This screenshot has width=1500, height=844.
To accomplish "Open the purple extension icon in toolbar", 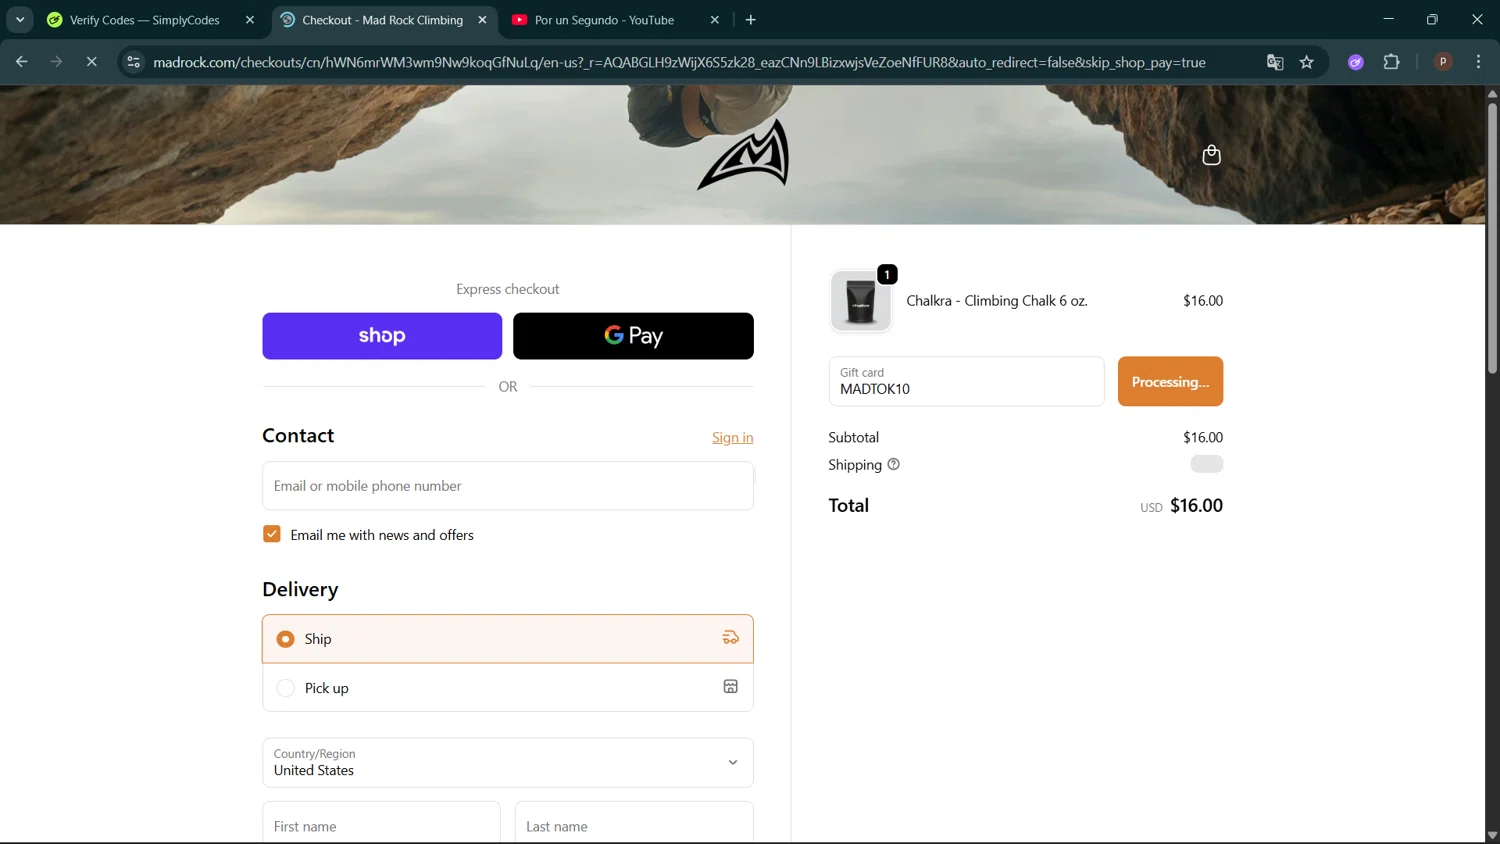I will tap(1356, 62).
